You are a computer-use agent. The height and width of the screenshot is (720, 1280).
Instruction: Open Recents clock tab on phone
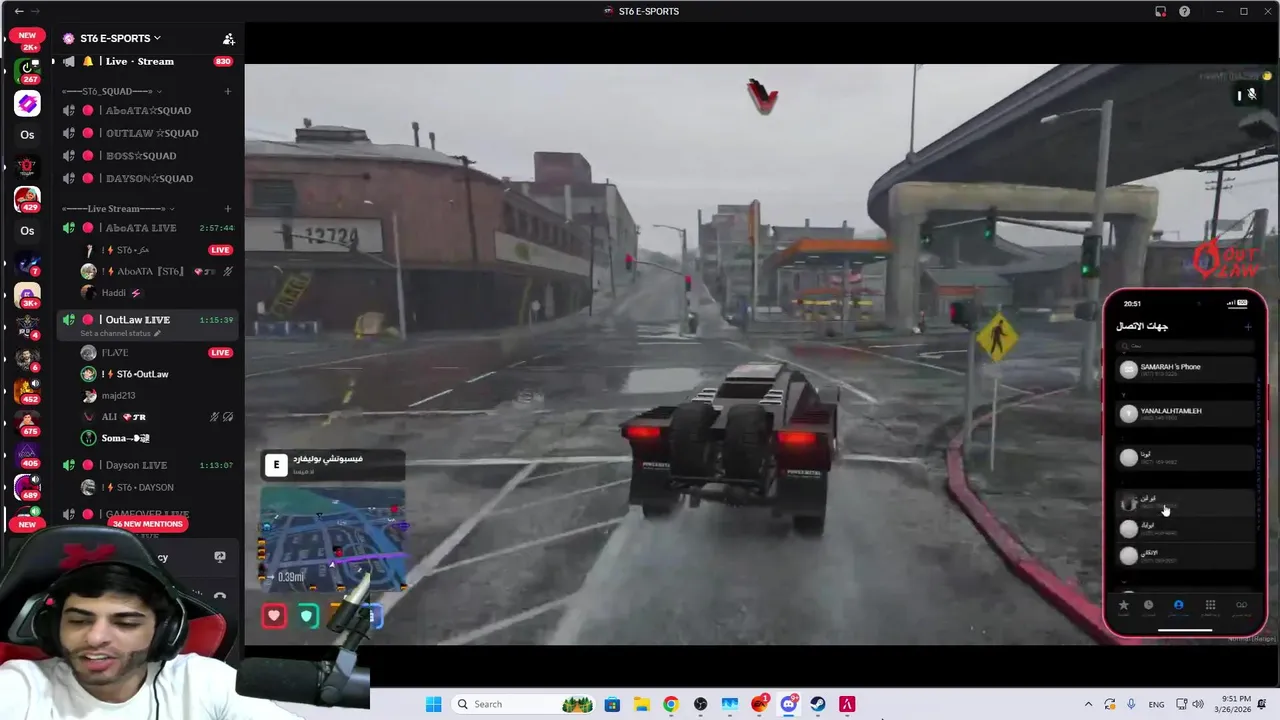point(1148,605)
